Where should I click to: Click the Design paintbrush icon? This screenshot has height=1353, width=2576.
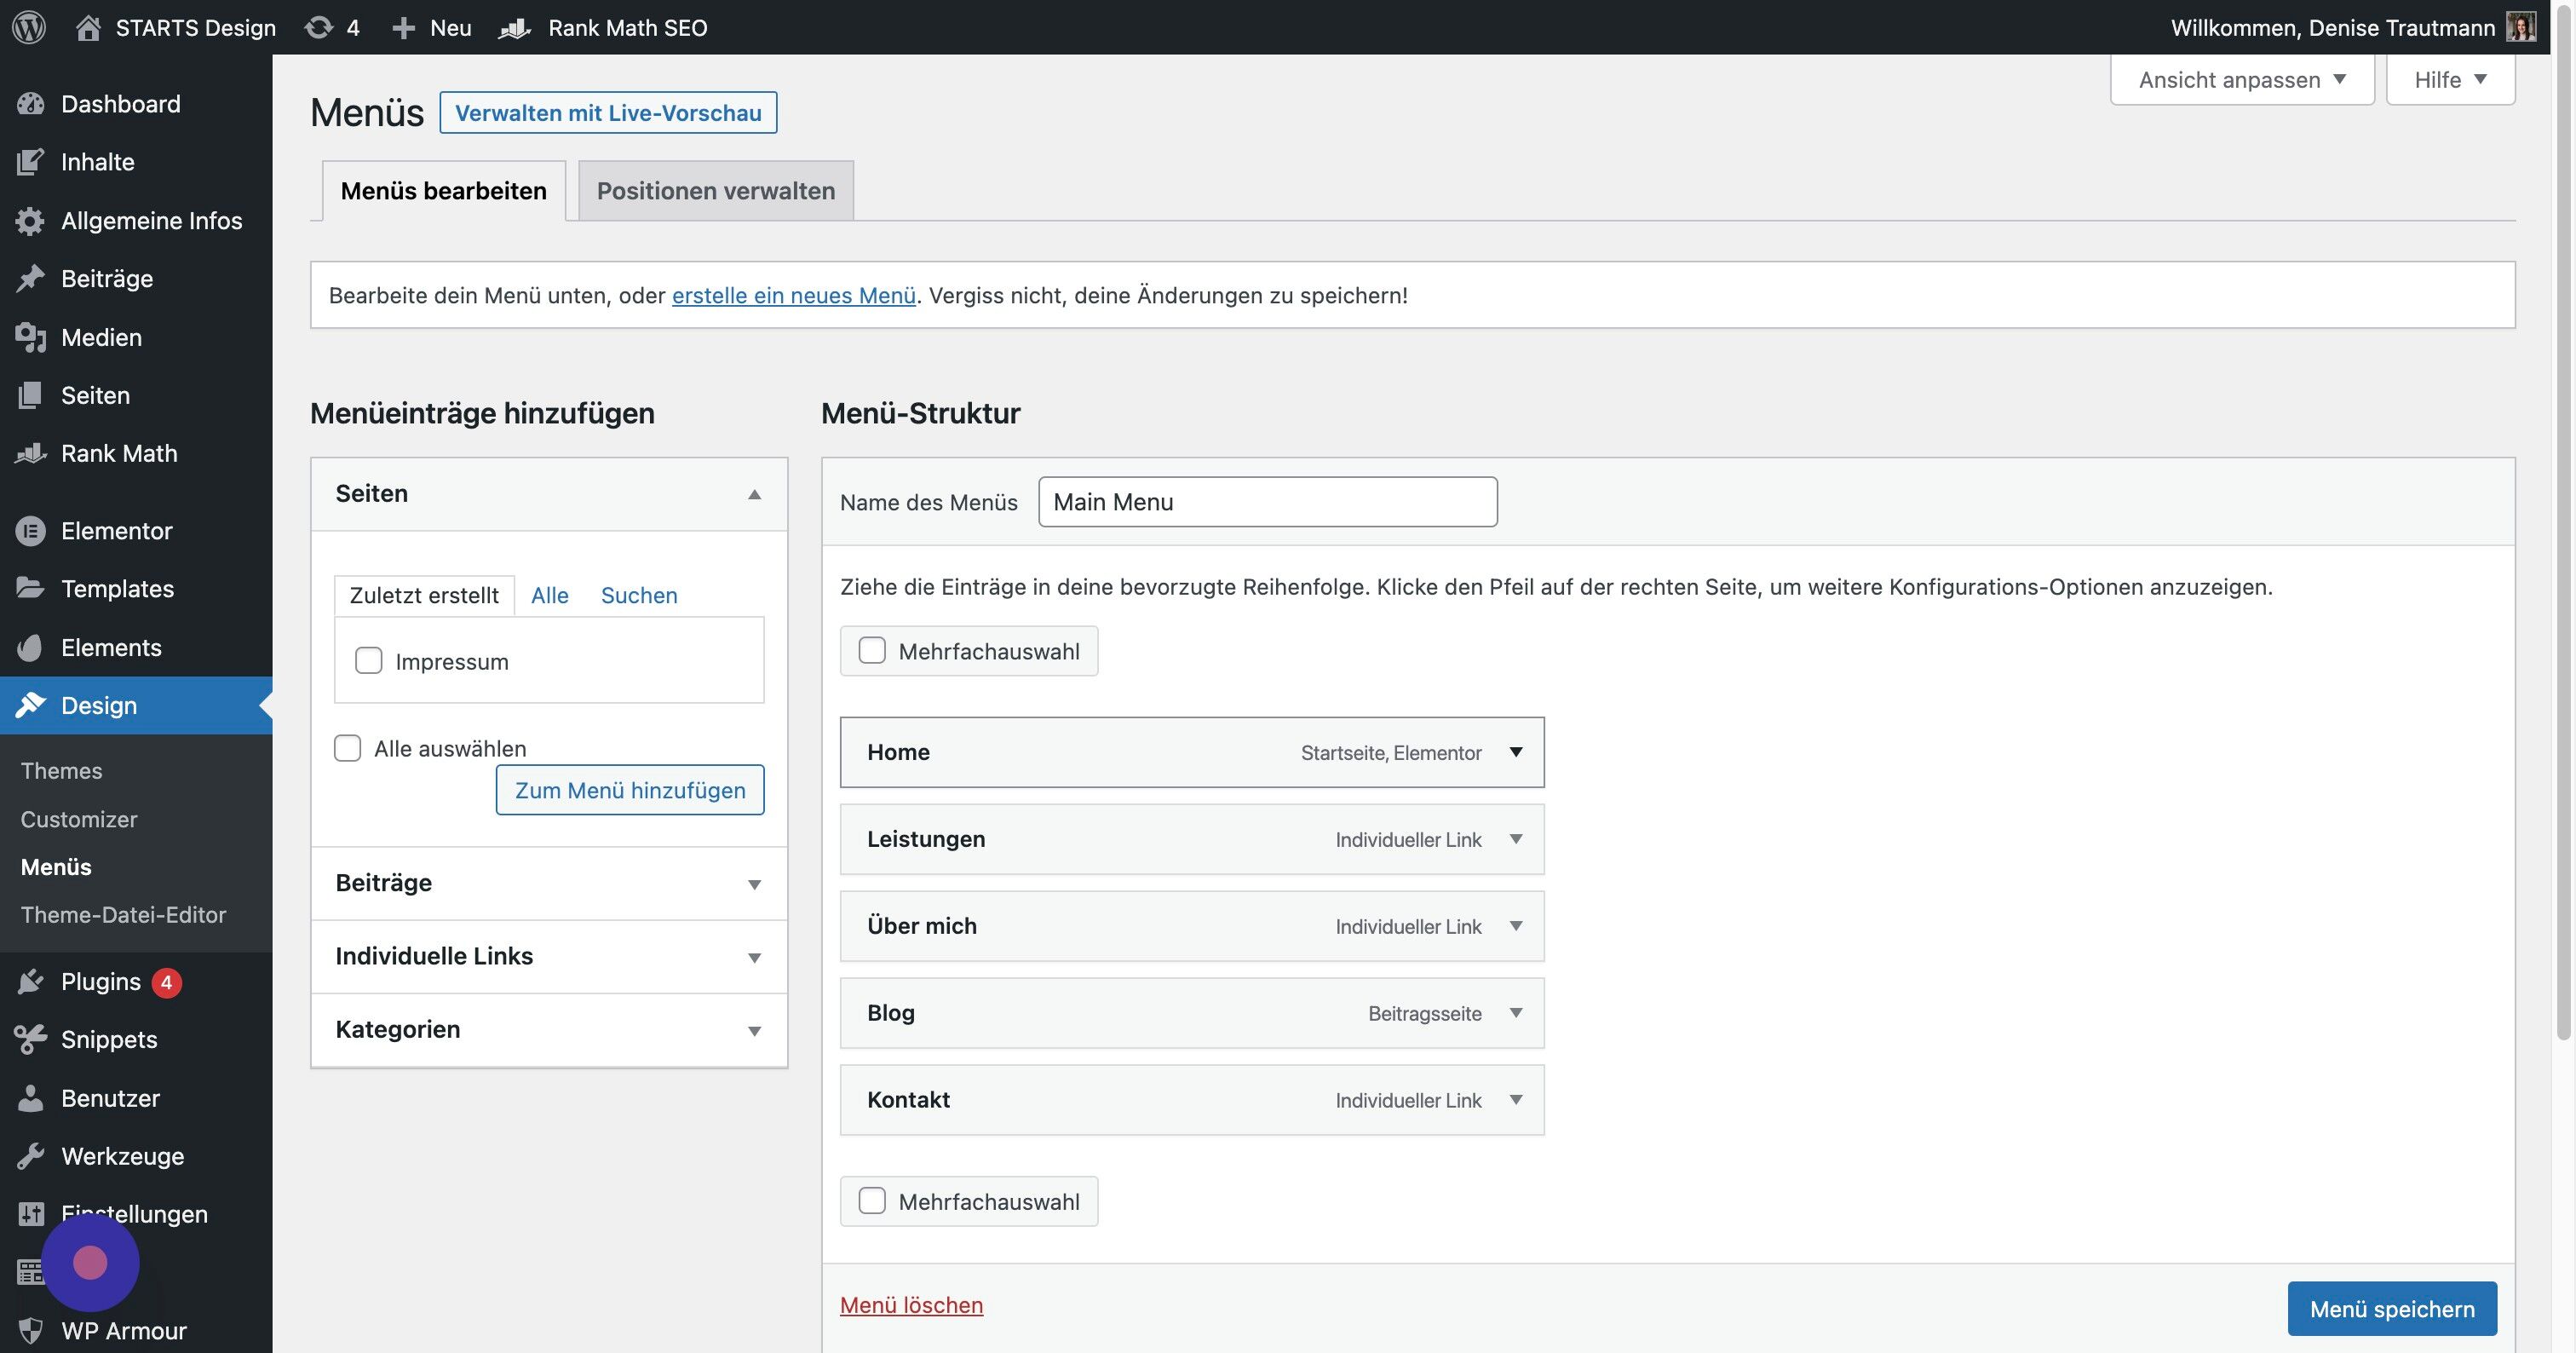(31, 705)
